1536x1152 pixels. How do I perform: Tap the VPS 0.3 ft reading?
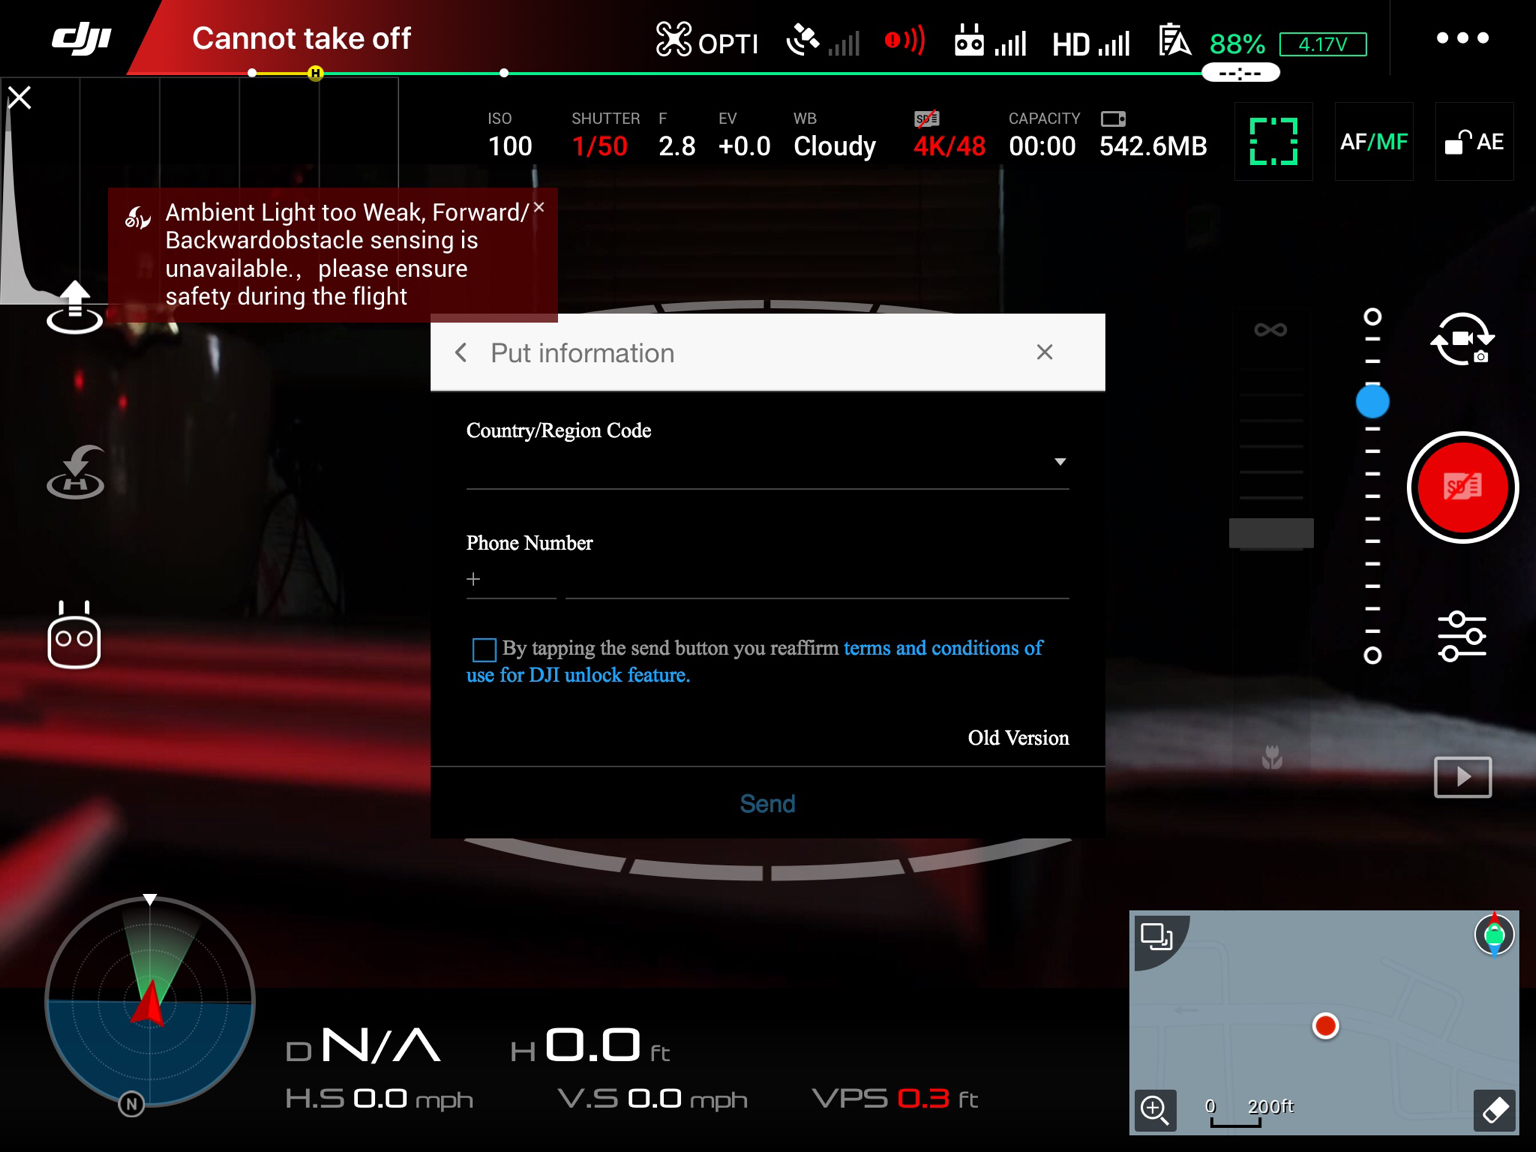click(895, 1099)
